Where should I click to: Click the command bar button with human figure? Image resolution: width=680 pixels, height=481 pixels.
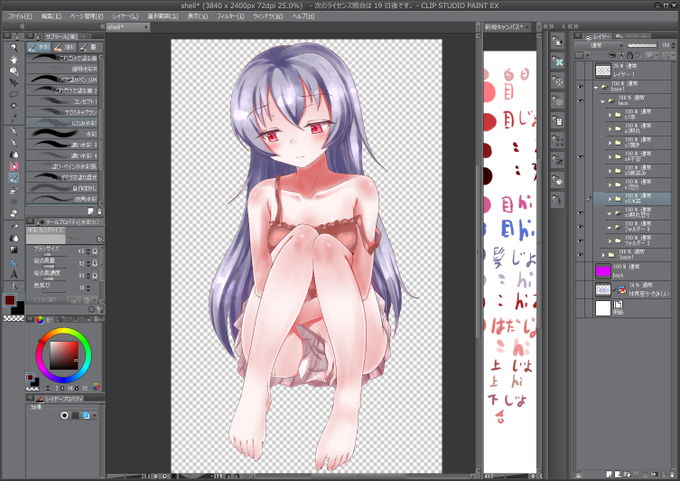[x=558, y=200]
